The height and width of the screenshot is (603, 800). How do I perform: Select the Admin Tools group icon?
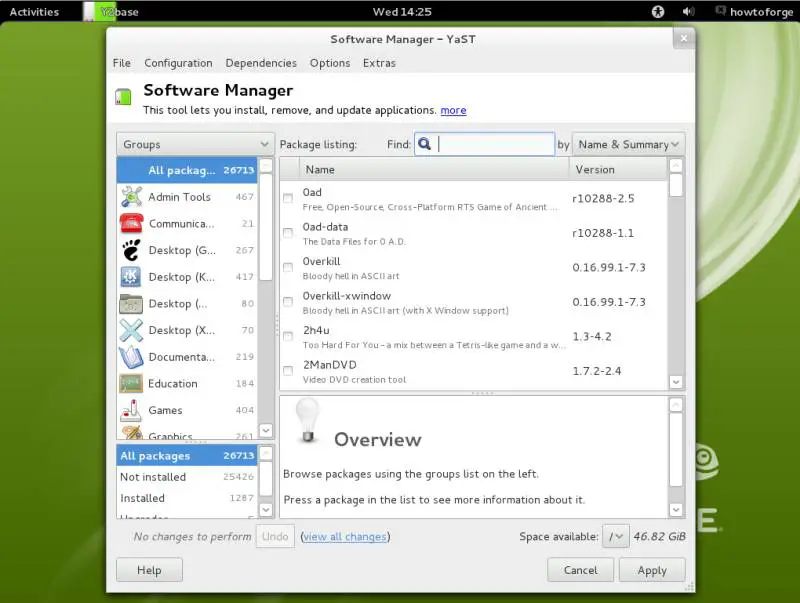131,197
